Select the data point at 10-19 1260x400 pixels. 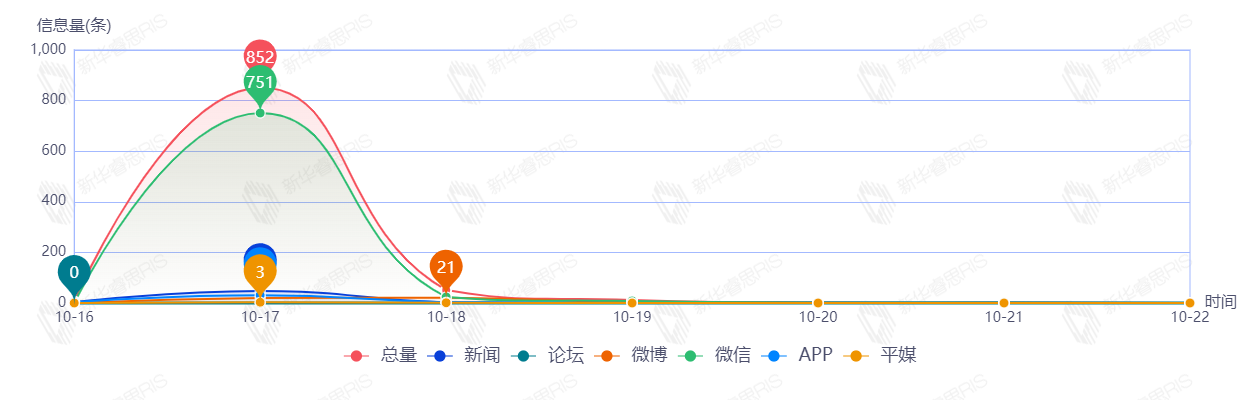tap(632, 303)
